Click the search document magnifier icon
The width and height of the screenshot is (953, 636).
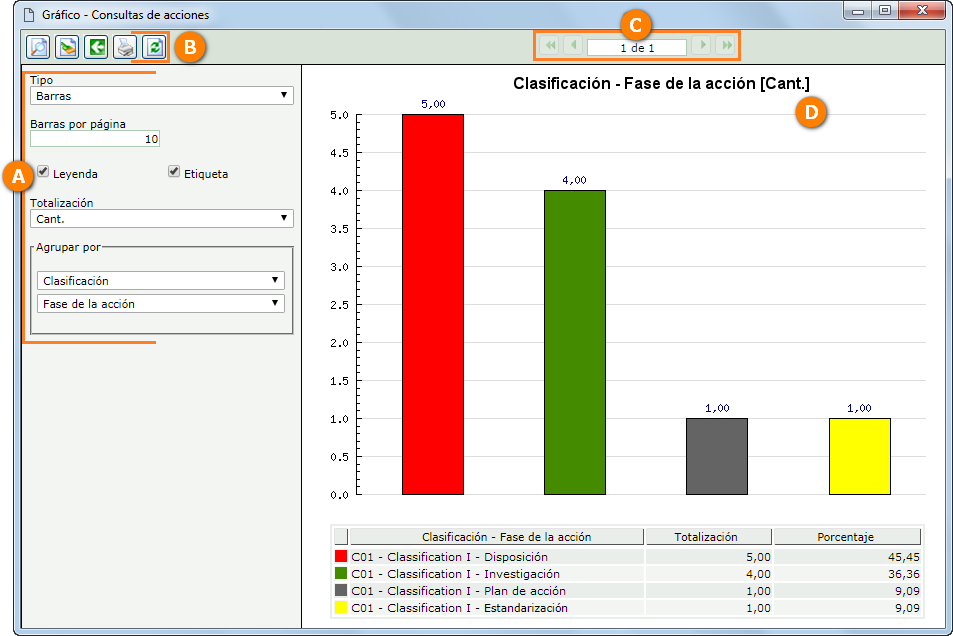(38, 47)
